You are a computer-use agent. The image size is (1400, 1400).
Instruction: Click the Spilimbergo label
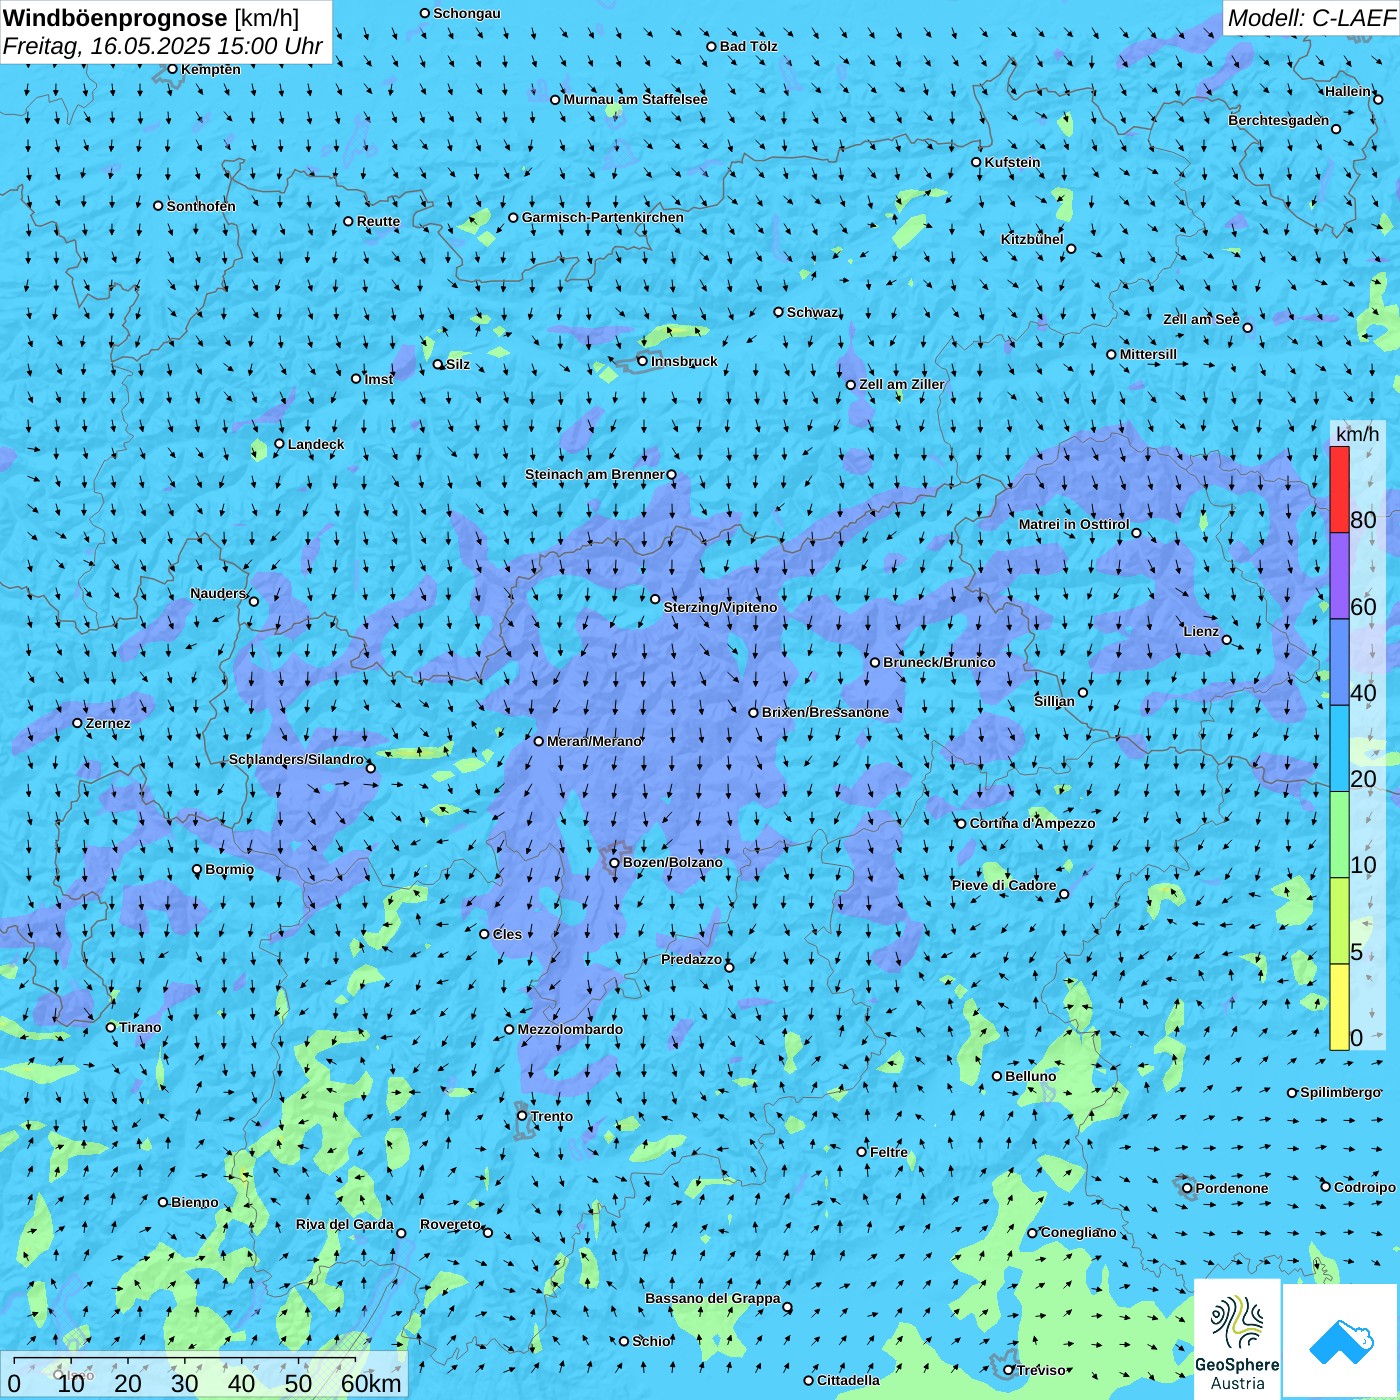pyautogui.click(x=1341, y=1092)
